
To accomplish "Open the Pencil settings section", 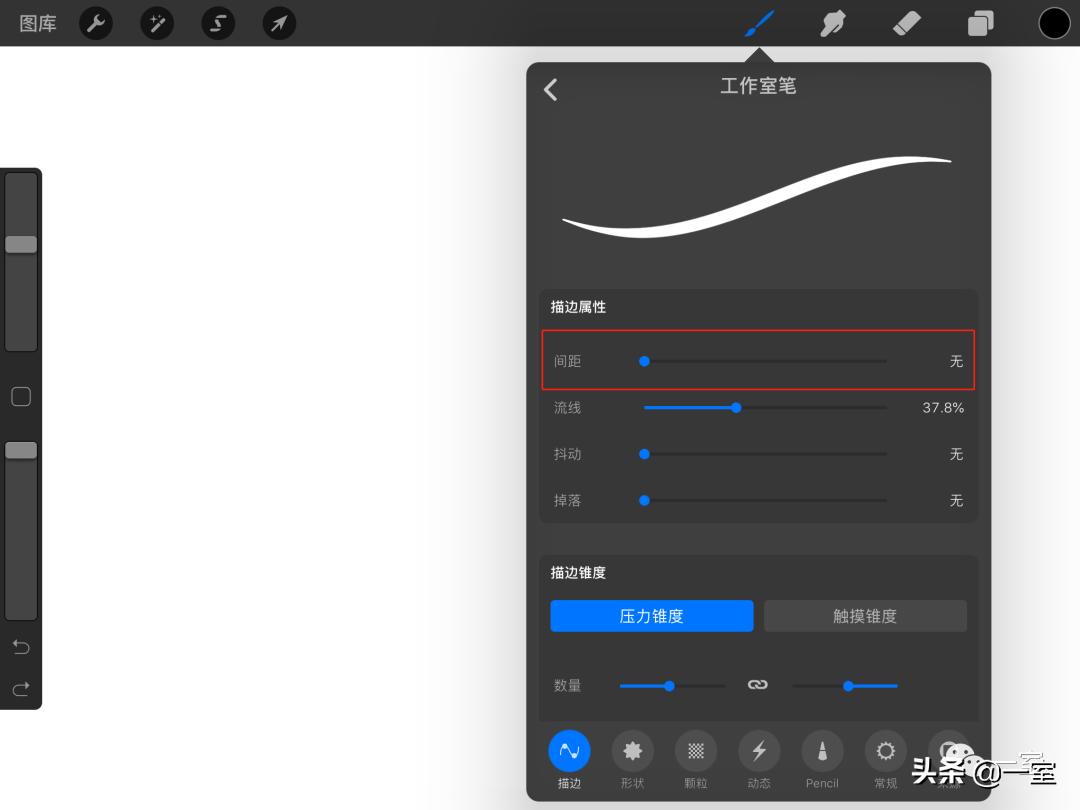I will tap(821, 760).
